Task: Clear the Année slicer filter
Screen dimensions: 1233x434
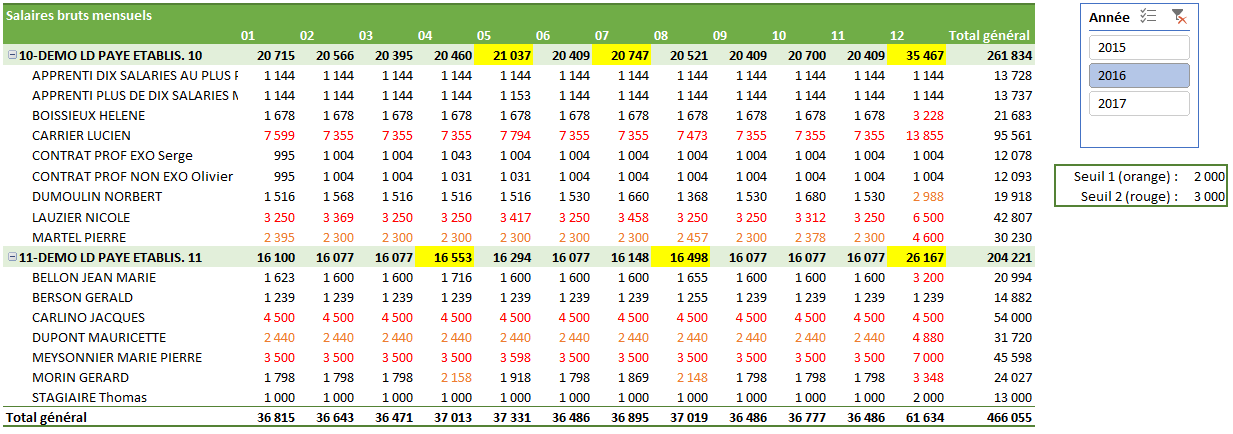Action: (x=1178, y=17)
